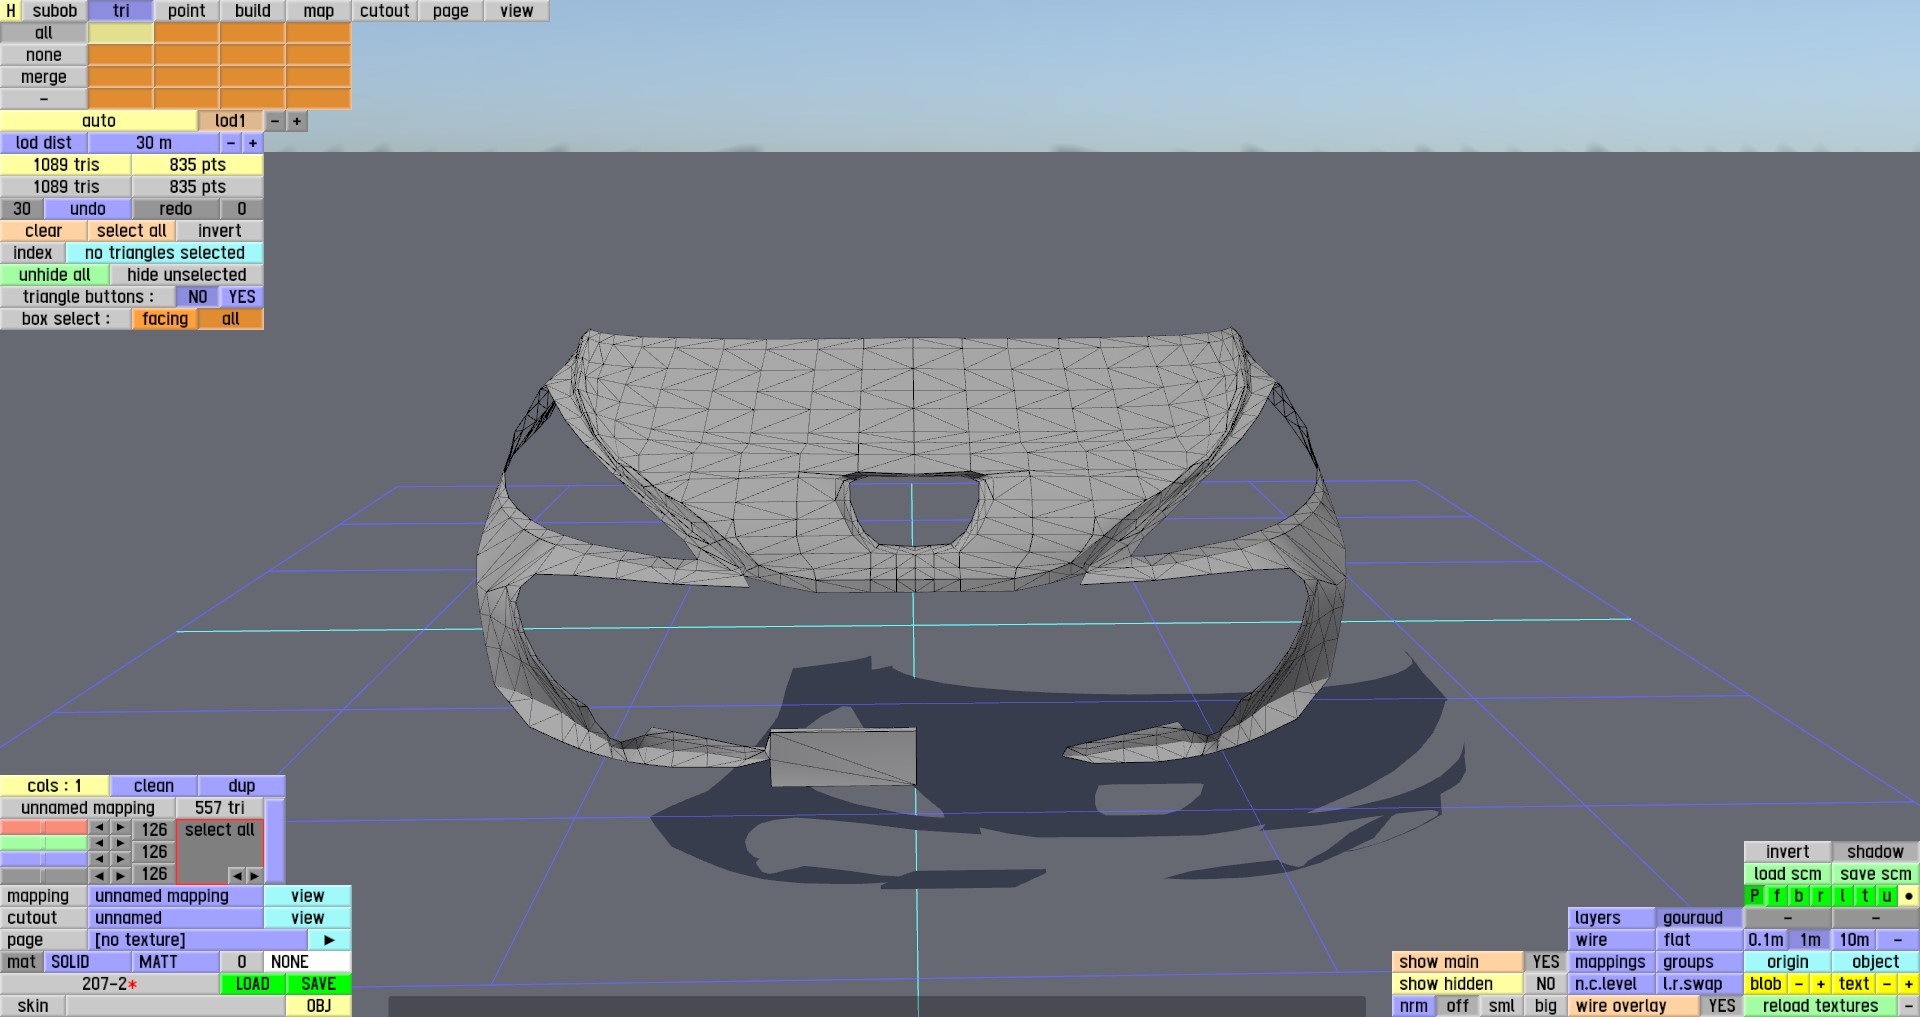The image size is (1920, 1017).
Task: Click the left arrow of the grey brightness slider
Action: 99,875
